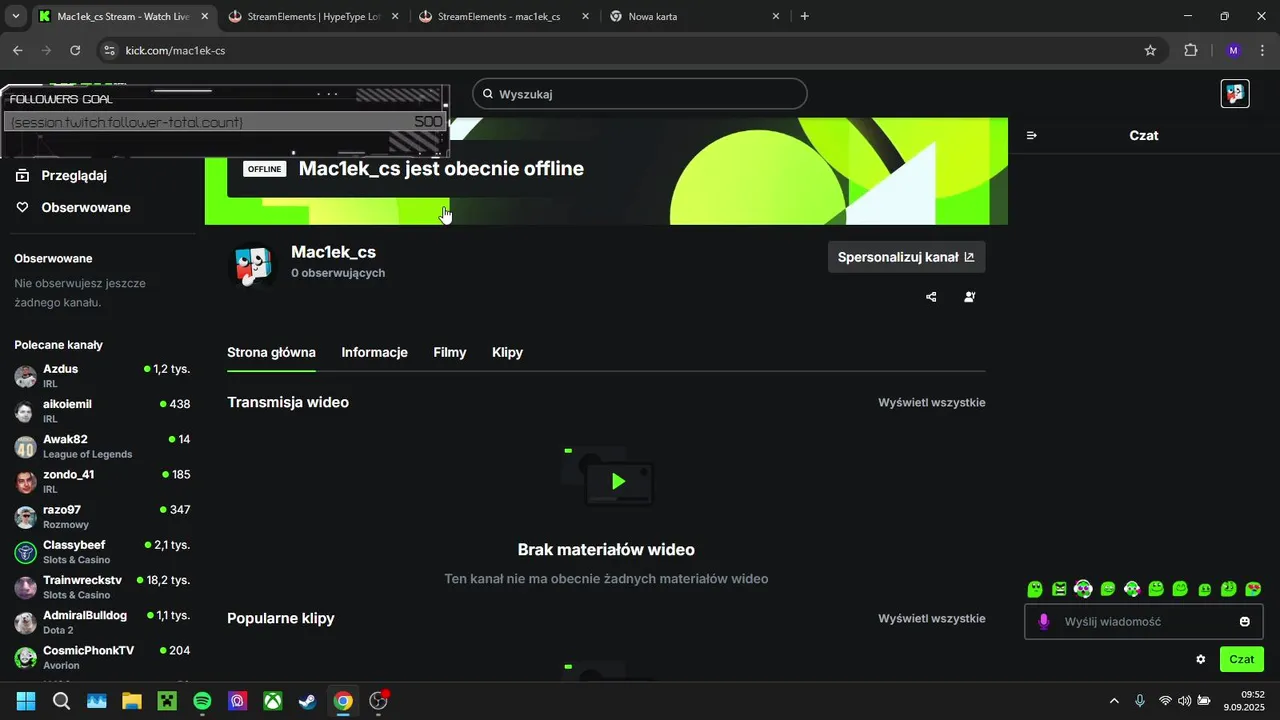Image resolution: width=1280 pixels, height=720 pixels.
Task: Select the heart-eyes crying emote
Action: [1253, 589]
